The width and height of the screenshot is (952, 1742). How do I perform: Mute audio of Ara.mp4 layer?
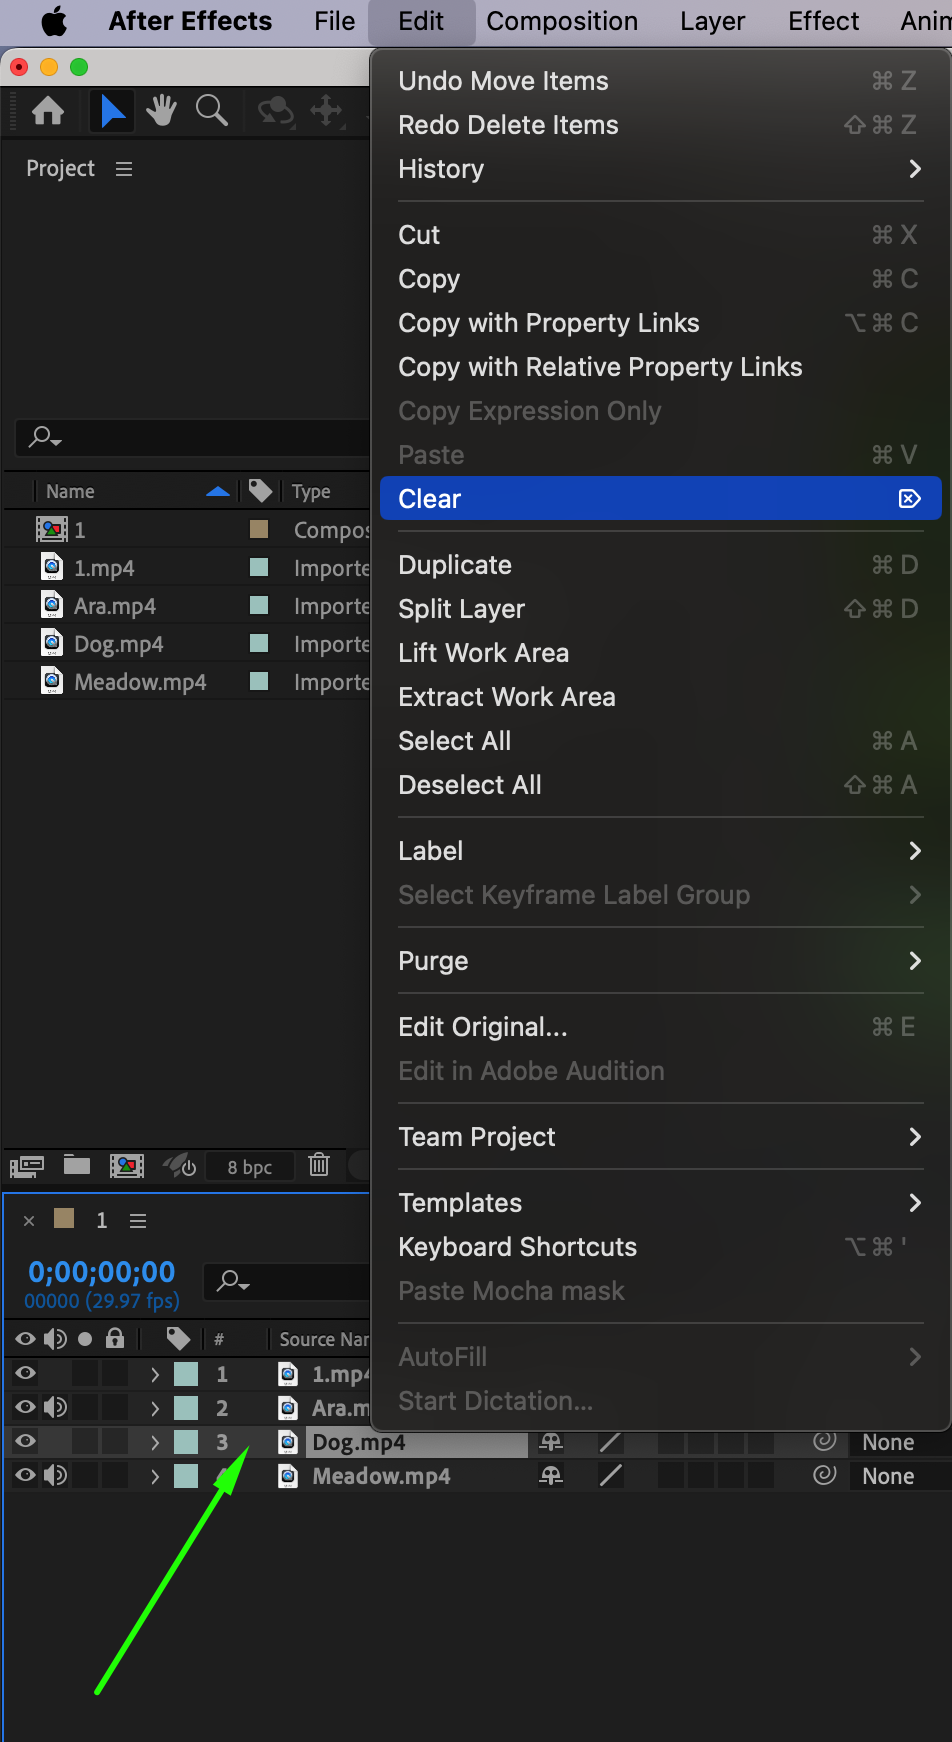pos(56,1407)
